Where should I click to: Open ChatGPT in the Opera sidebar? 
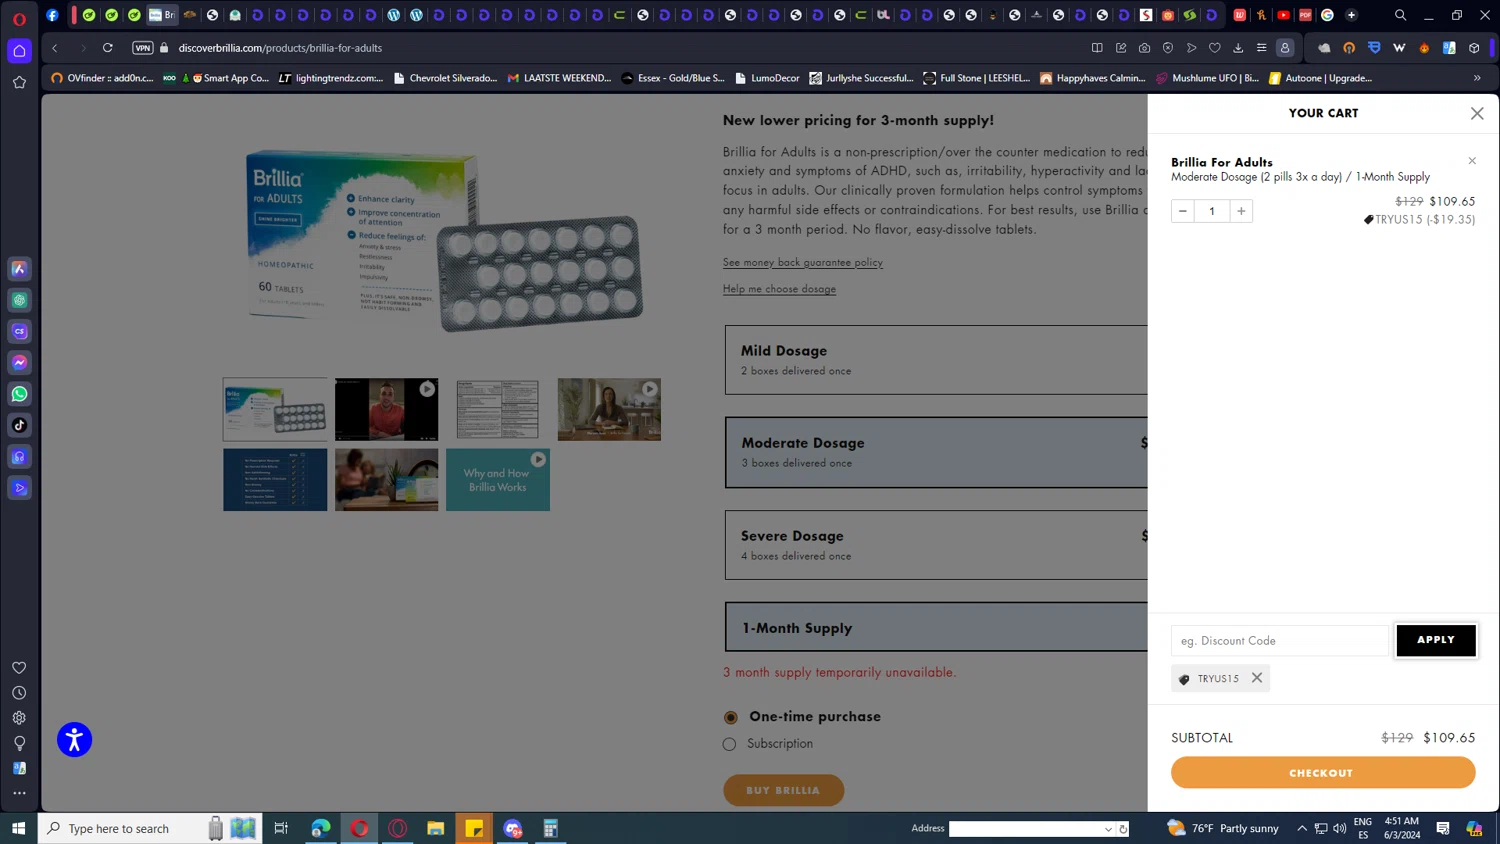[x=19, y=300]
